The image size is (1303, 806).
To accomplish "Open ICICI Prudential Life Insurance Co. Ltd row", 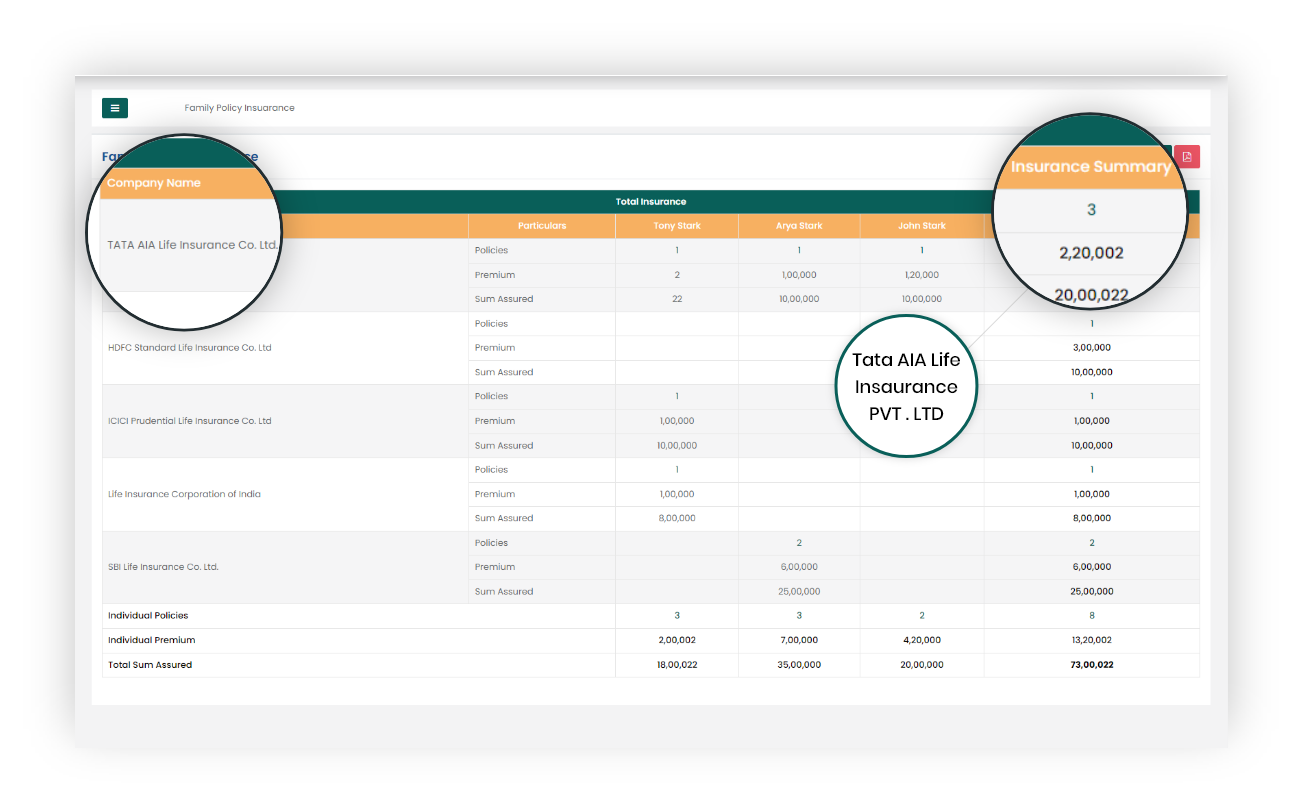I will [x=190, y=421].
